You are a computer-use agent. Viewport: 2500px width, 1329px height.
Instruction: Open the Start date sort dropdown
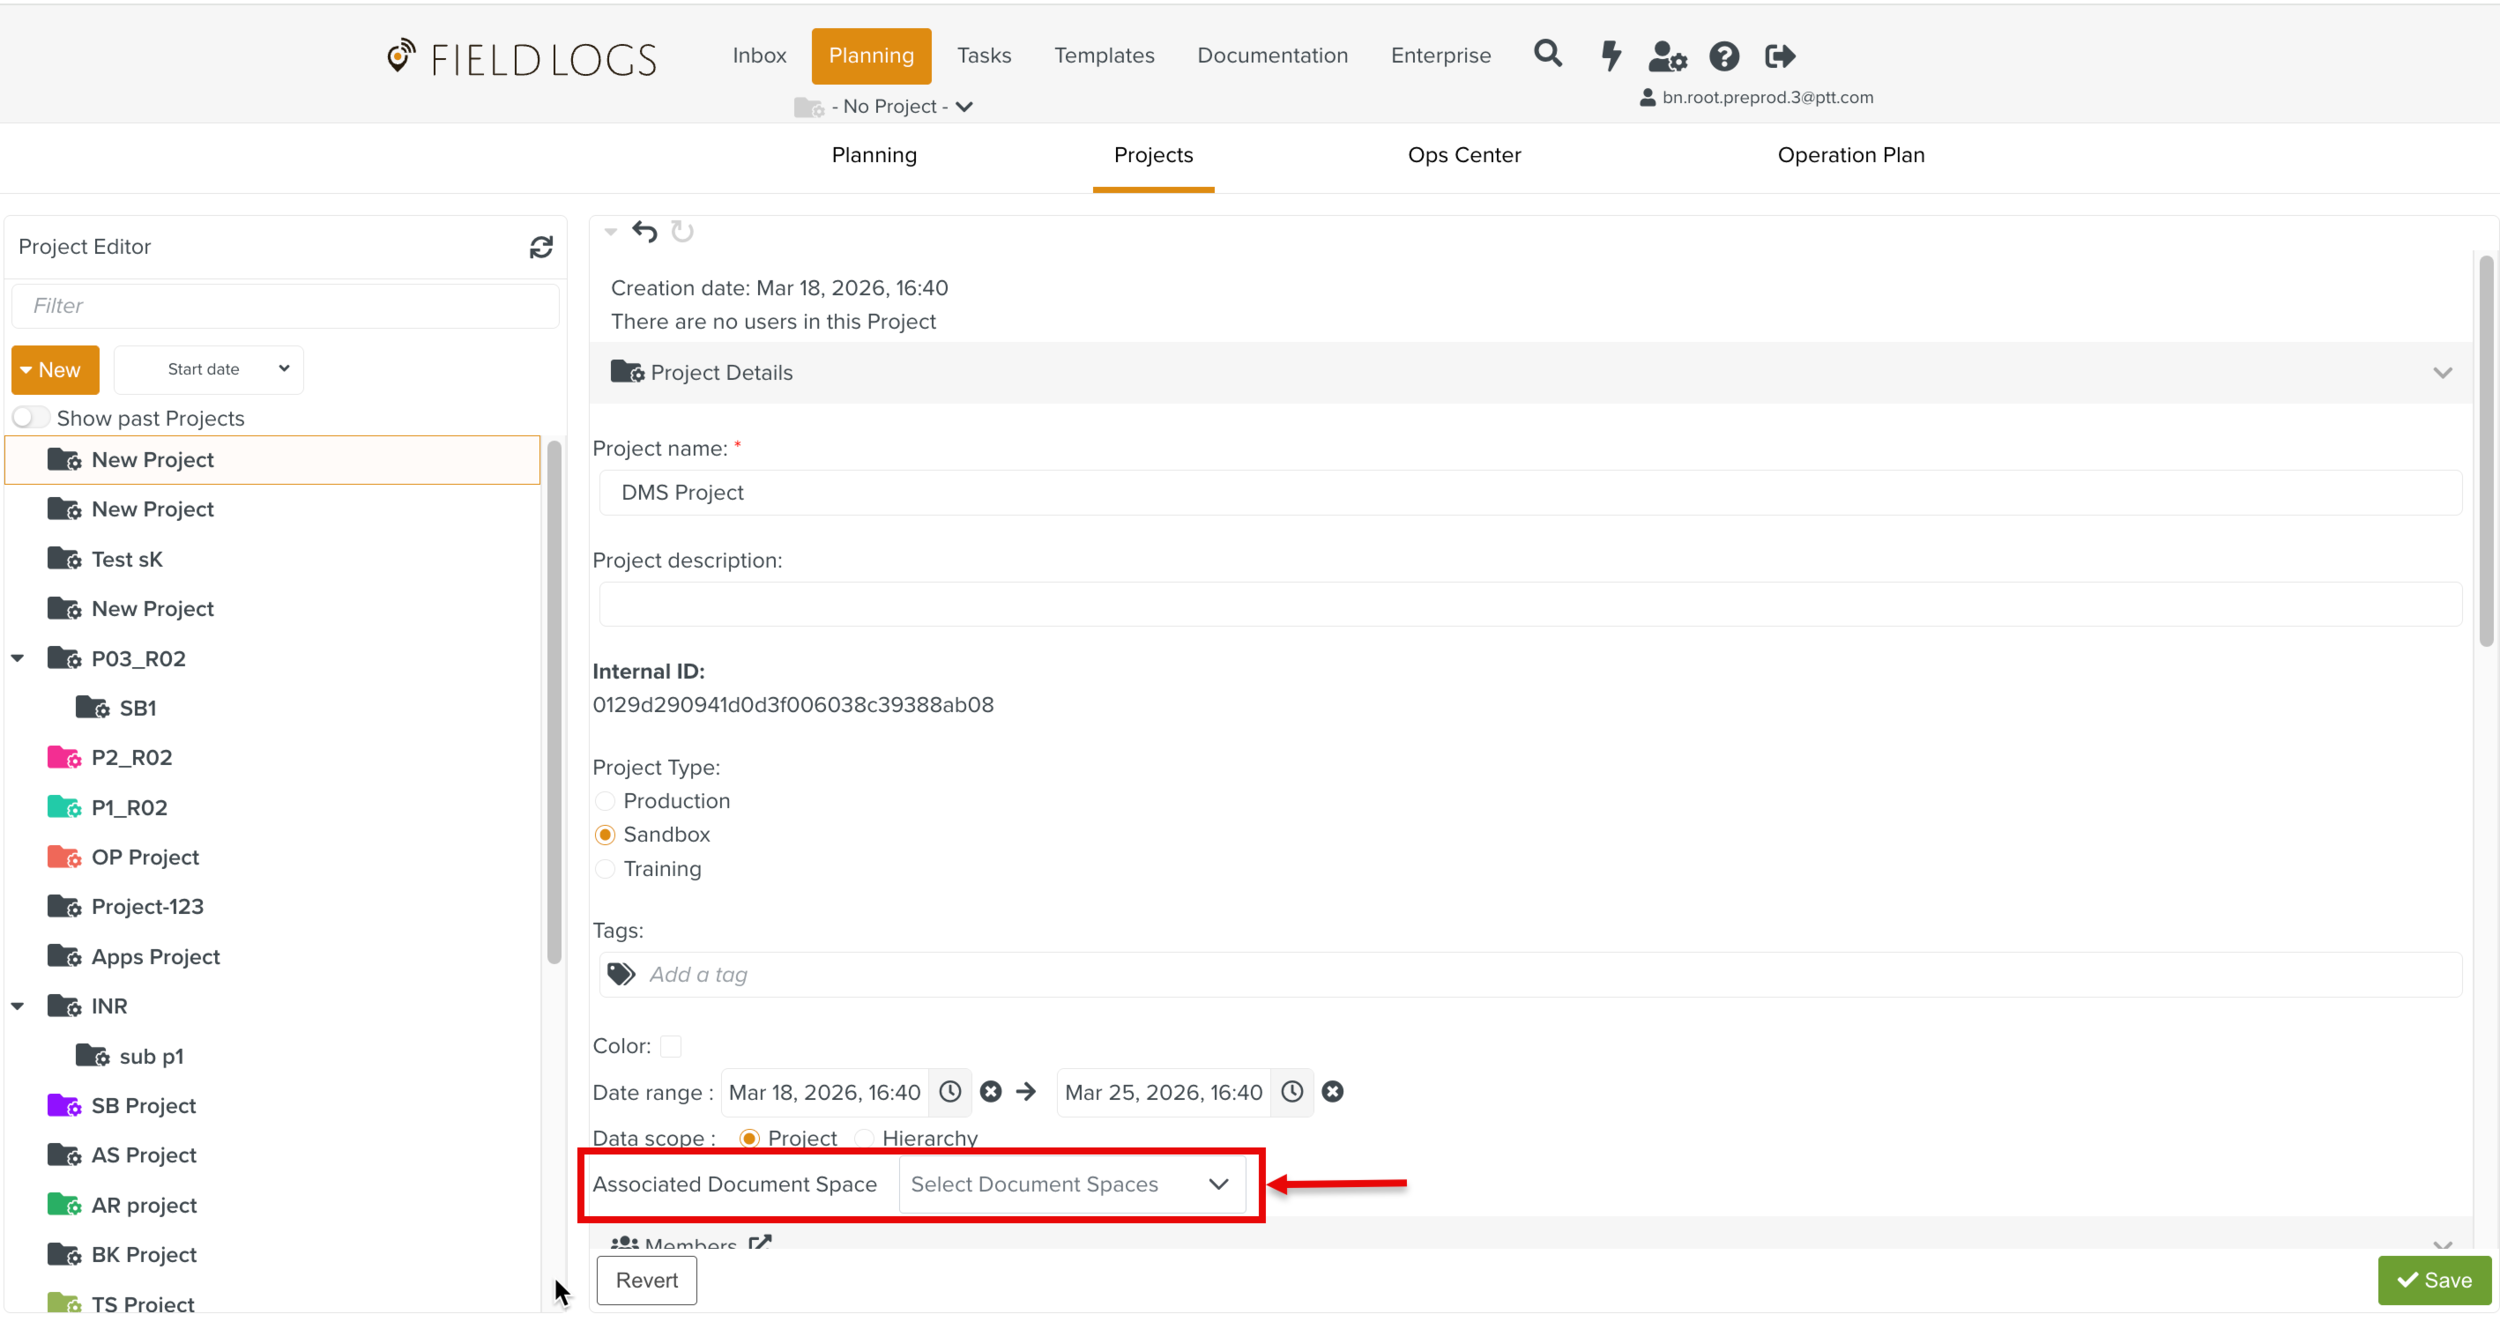[x=209, y=369]
